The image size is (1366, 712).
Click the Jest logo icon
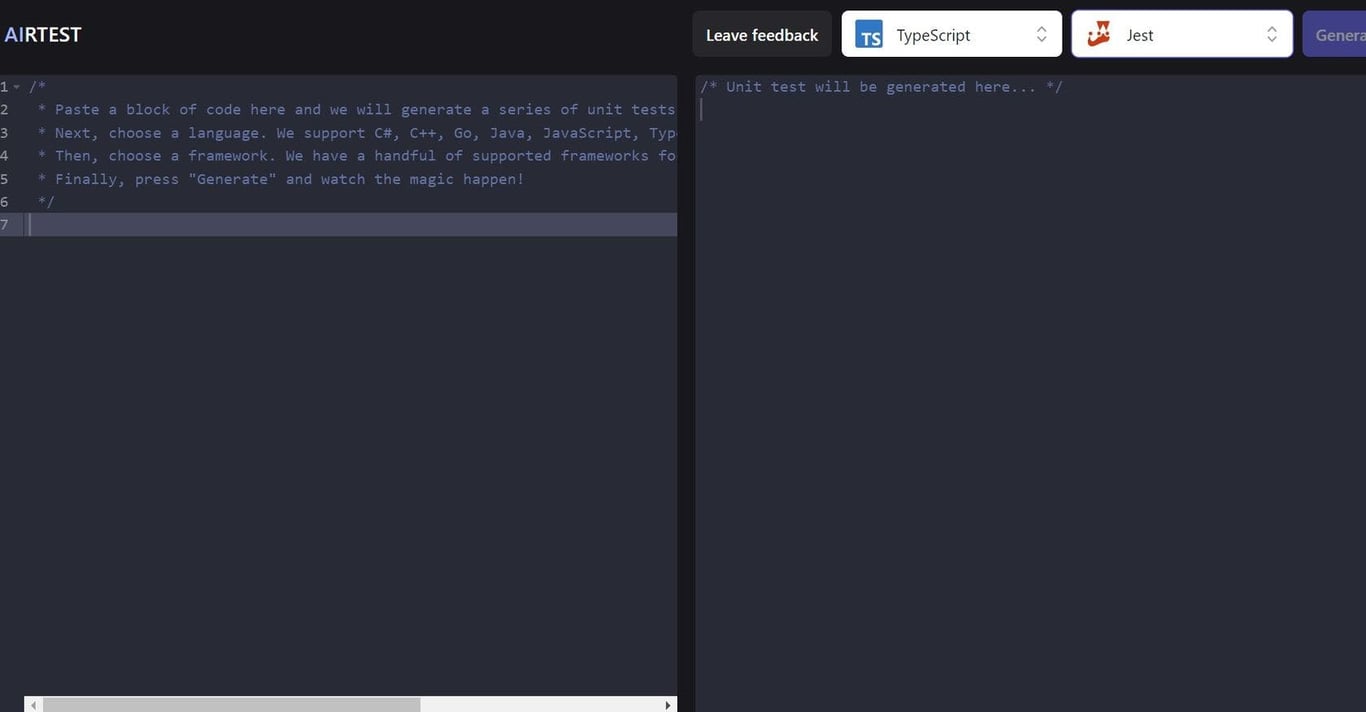coord(1099,35)
